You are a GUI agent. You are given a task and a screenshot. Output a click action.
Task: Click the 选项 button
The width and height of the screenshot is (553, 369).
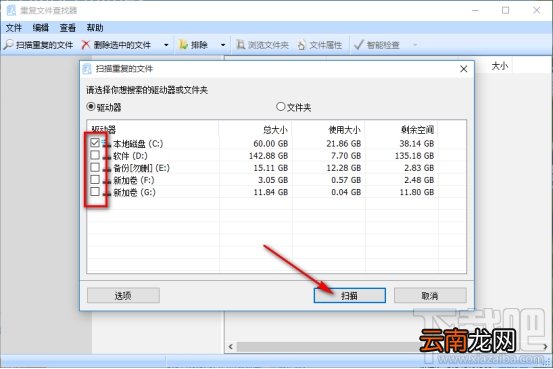(123, 296)
